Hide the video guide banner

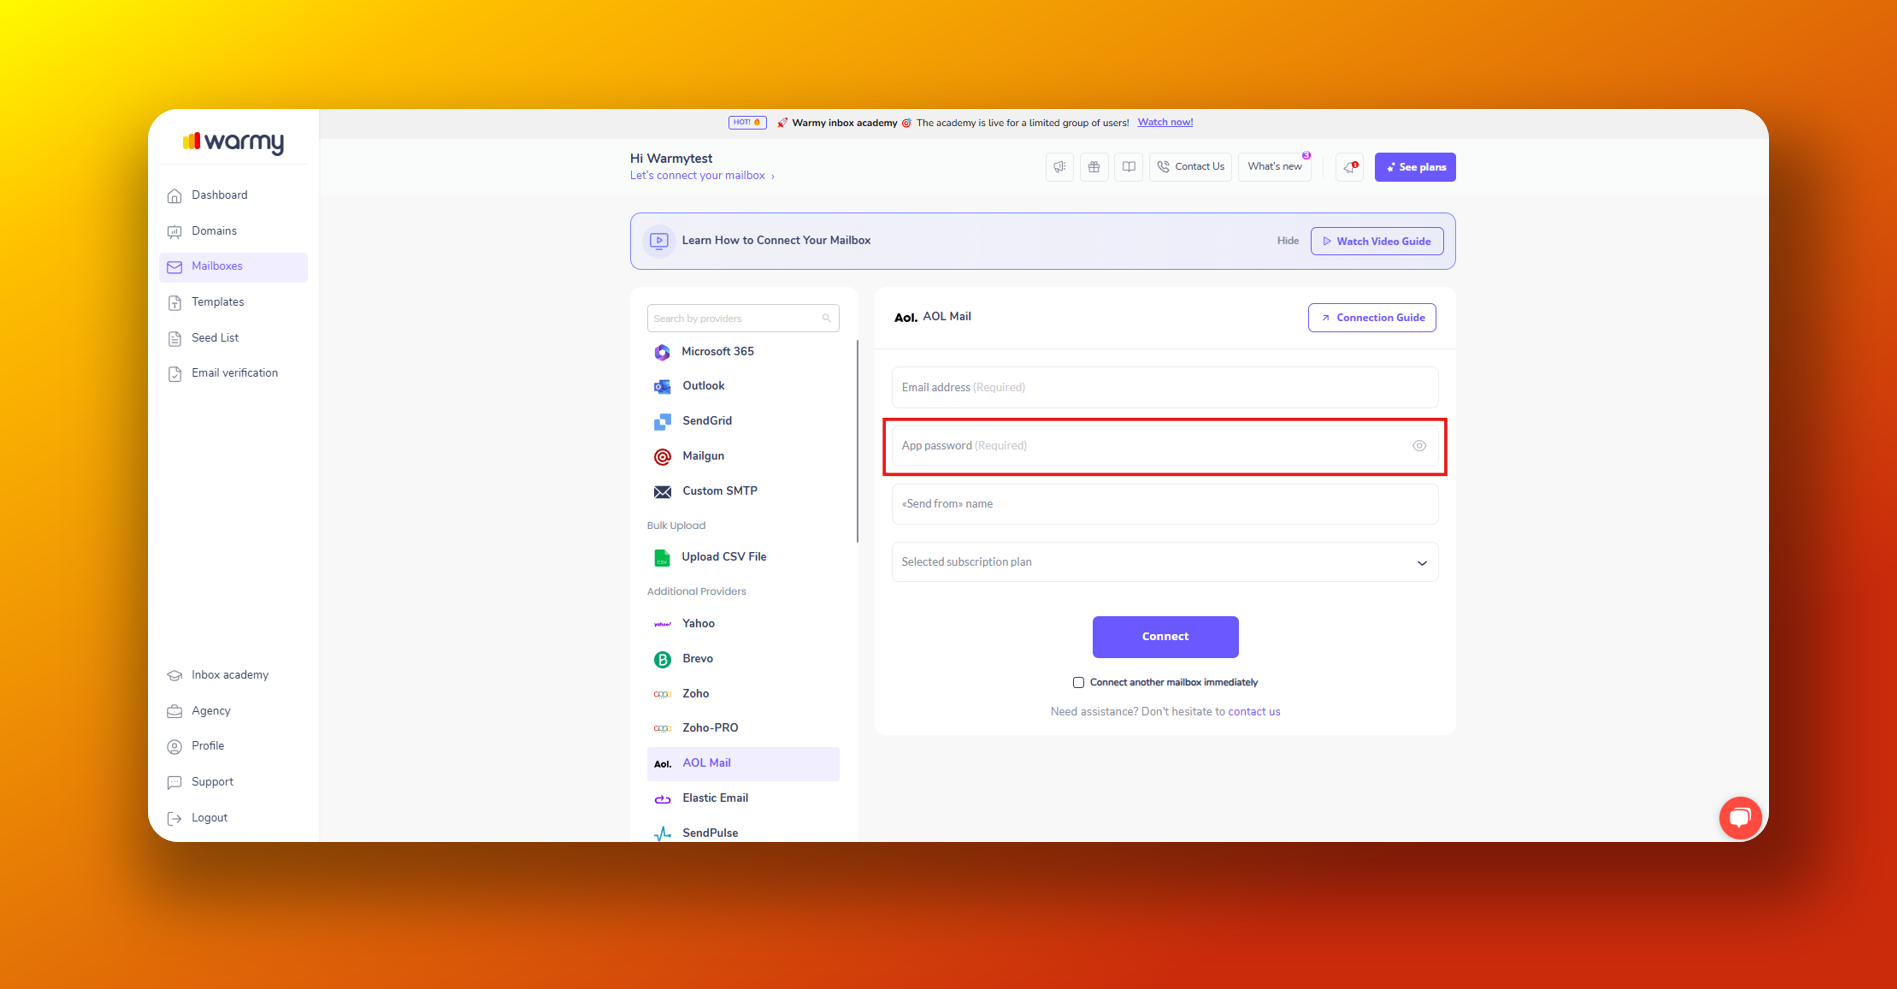click(1288, 241)
